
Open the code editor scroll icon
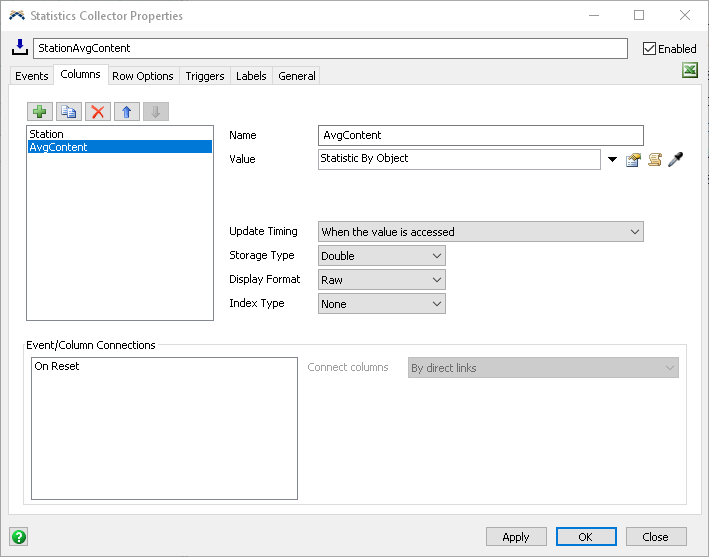point(654,159)
